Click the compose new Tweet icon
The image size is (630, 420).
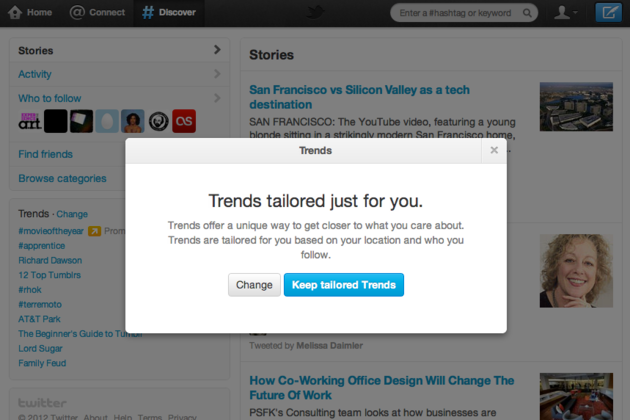click(x=607, y=13)
